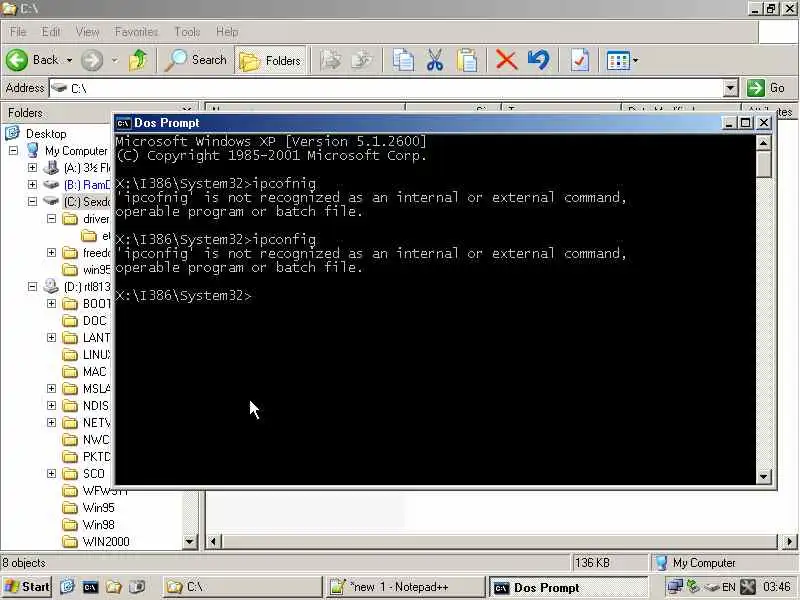Image resolution: width=800 pixels, height=600 pixels.
Task: Open Search in Explorer toolbar
Action: coord(196,60)
